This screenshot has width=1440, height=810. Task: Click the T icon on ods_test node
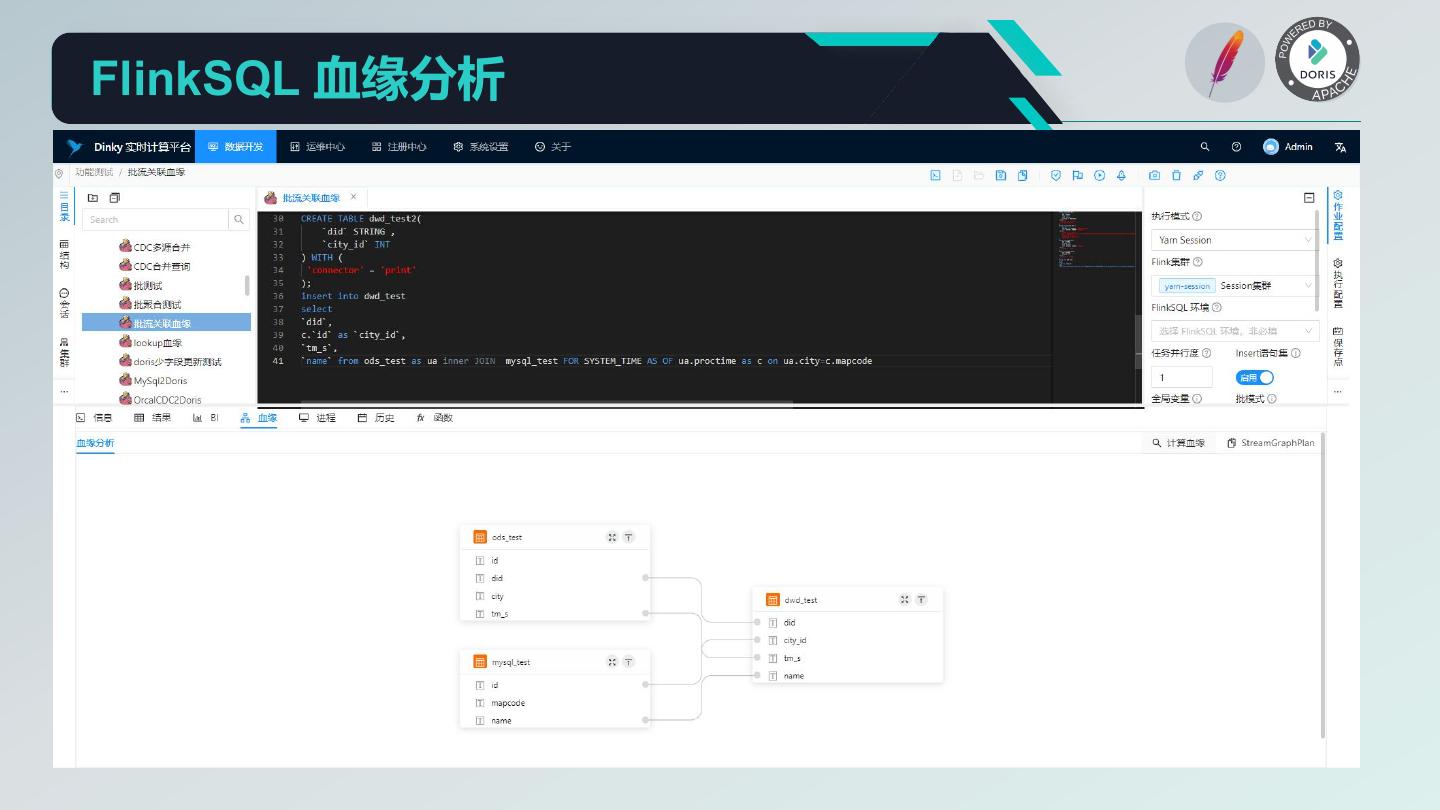click(x=629, y=537)
